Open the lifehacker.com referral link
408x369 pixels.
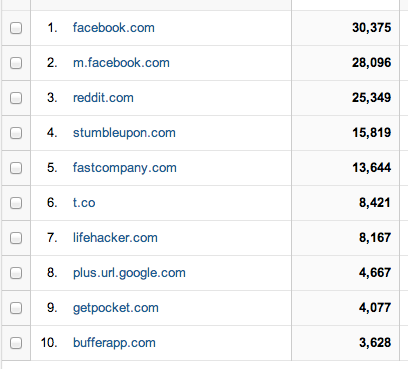coord(115,238)
